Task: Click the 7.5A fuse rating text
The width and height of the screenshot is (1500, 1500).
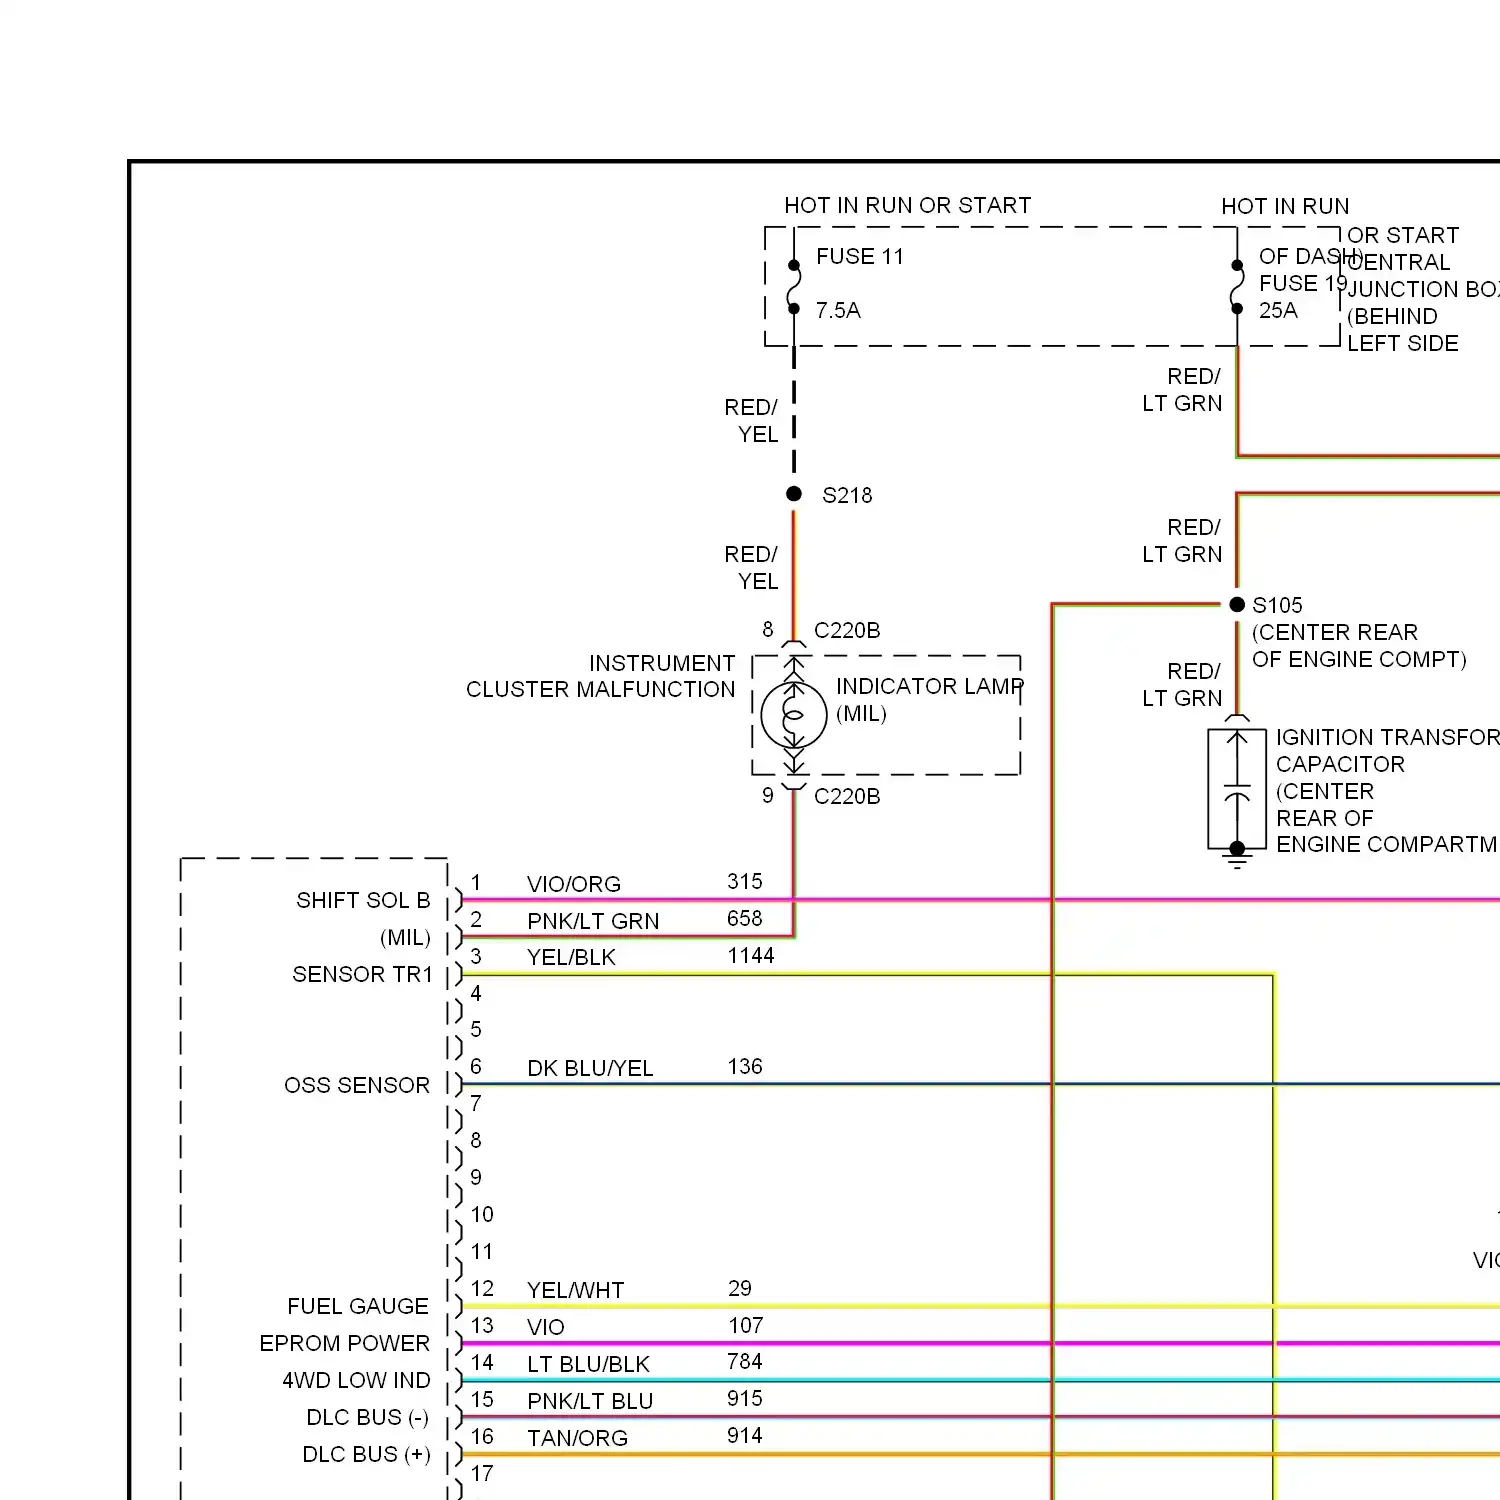Action: pos(838,311)
